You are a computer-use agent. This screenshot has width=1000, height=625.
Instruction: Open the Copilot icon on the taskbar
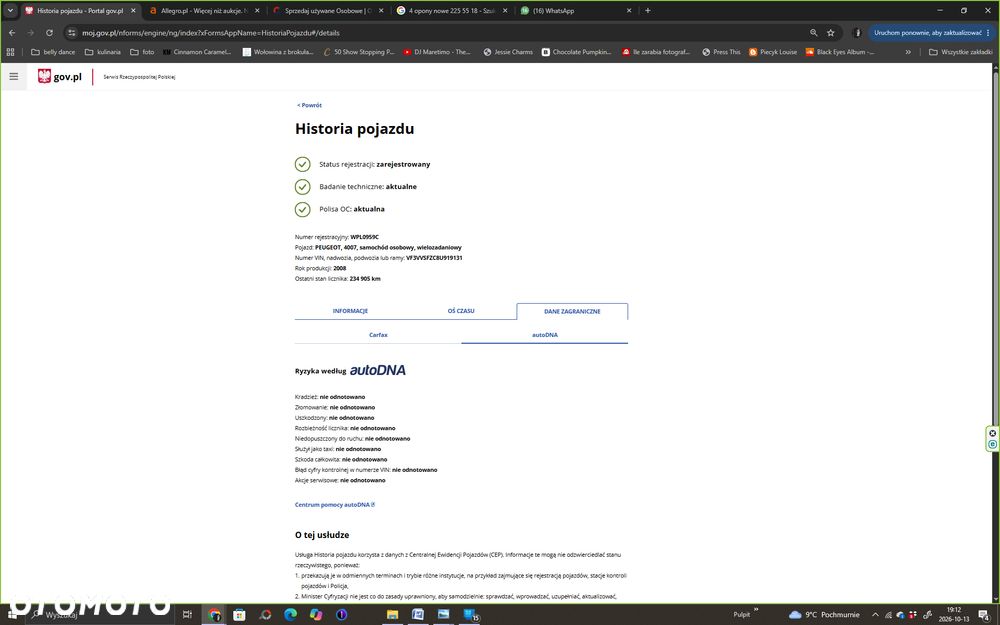tap(316, 614)
